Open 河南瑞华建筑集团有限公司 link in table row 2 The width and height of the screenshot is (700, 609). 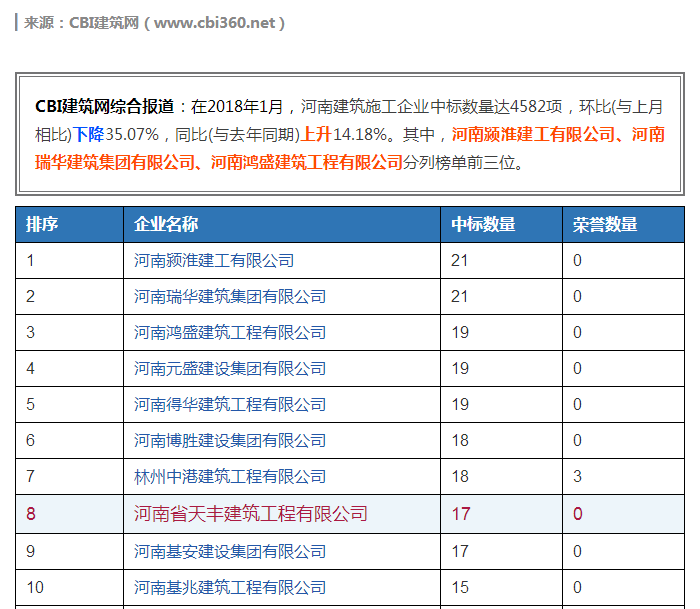(230, 297)
